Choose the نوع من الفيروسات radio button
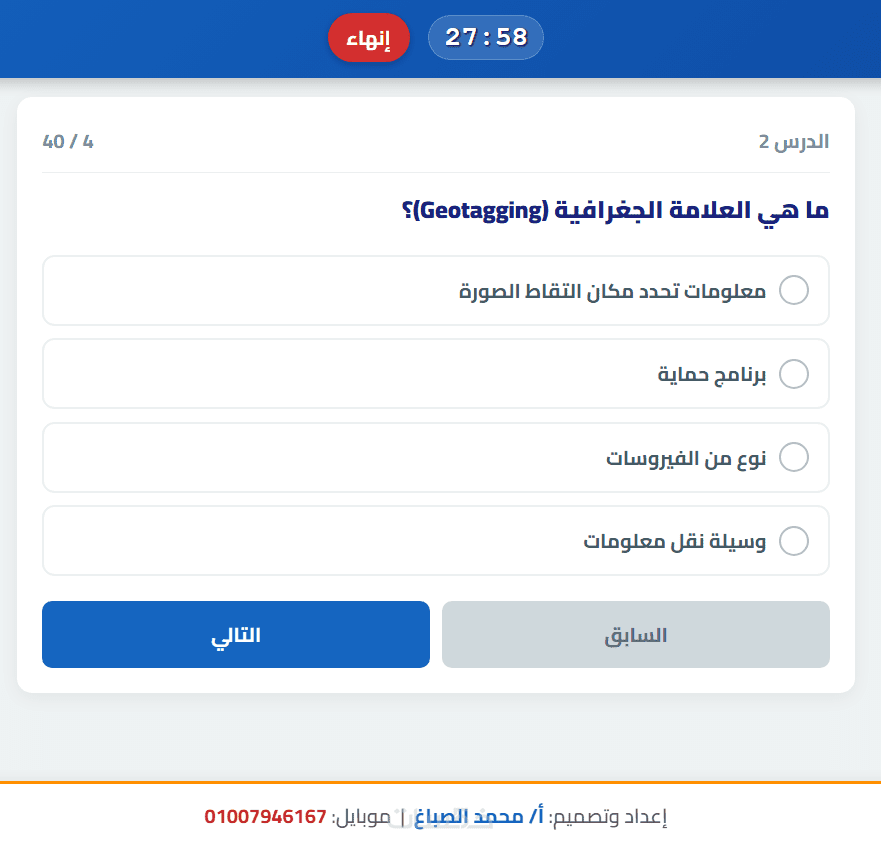The image size is (881, 846). [793, 458]
